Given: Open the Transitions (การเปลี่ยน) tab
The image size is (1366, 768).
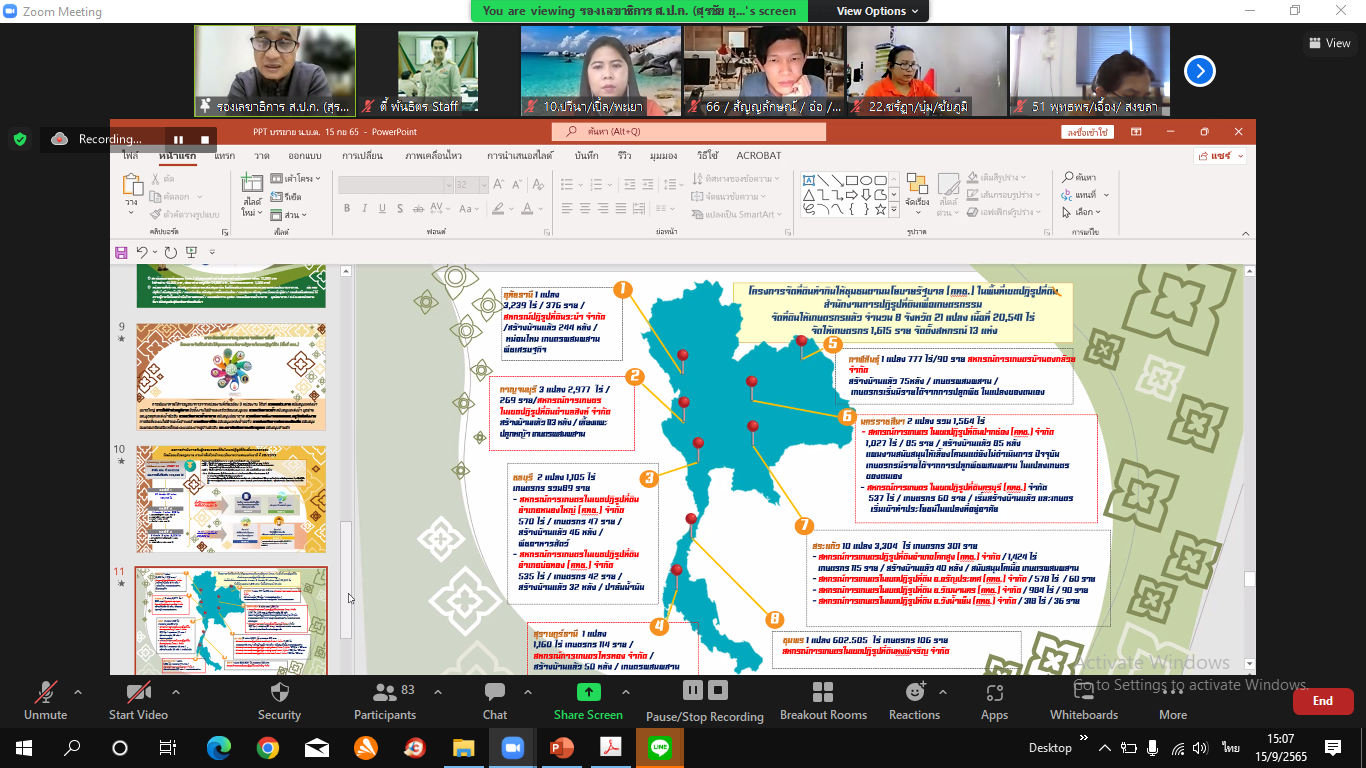Looking at the screenshot, I should click(x=362, y=156).
